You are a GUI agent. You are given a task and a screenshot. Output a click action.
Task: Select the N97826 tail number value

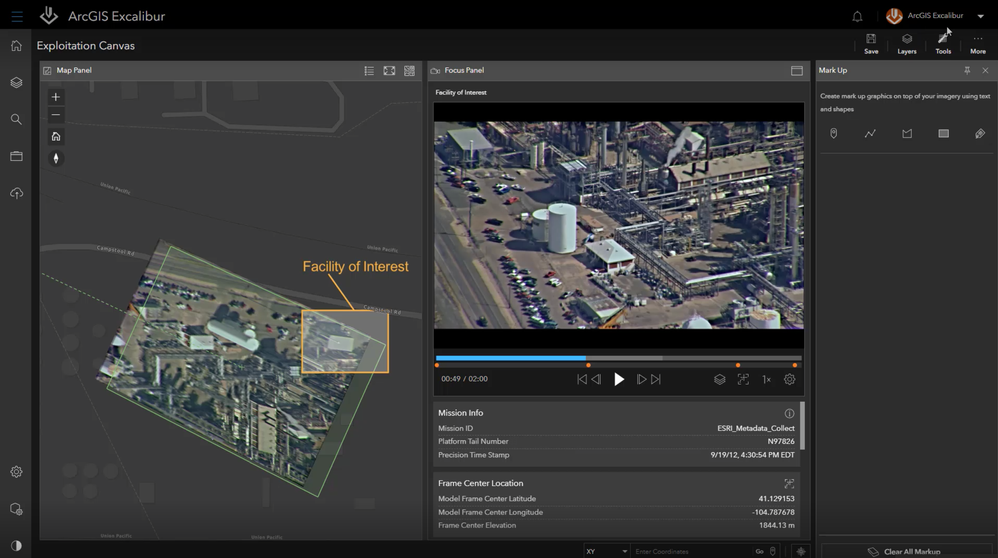[x=781, y=441]
